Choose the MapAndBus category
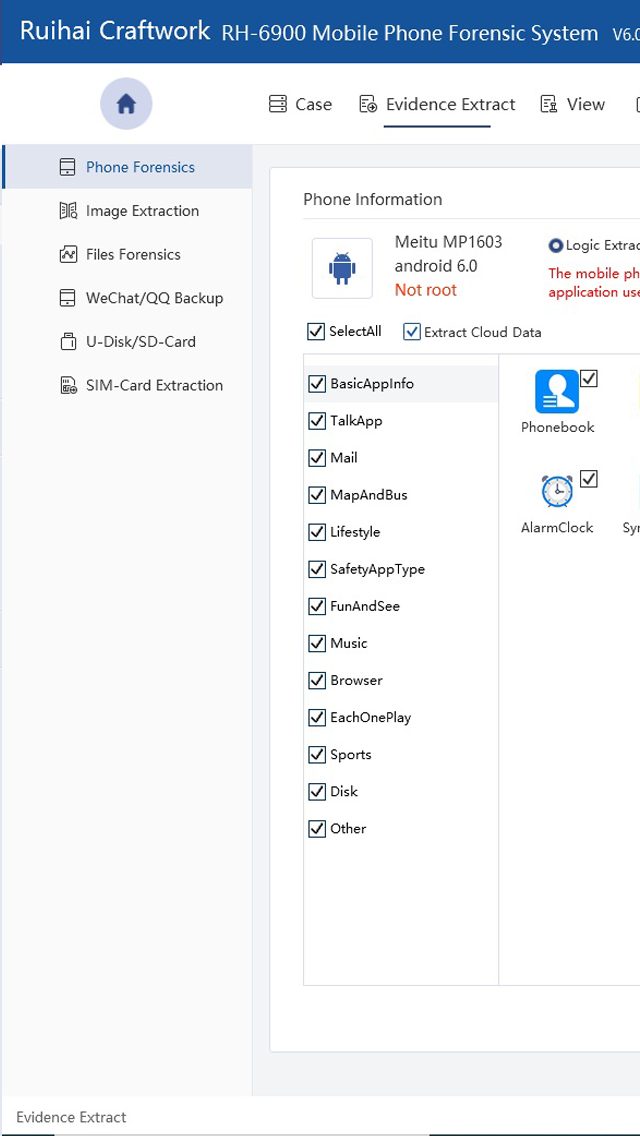640x1136 pixels. (x=368, y=495)
